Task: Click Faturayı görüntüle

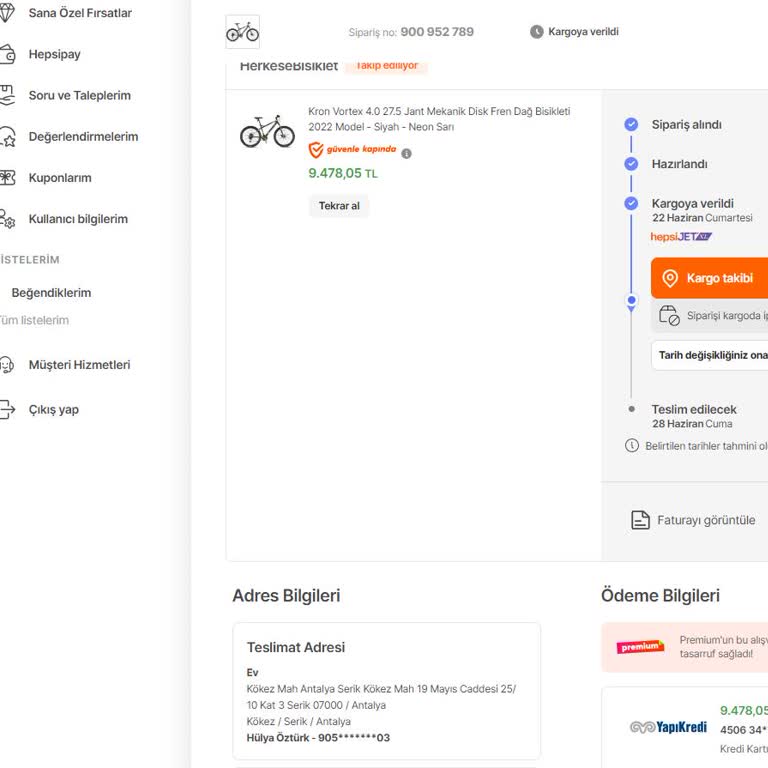Action: [x=706, y=520]
